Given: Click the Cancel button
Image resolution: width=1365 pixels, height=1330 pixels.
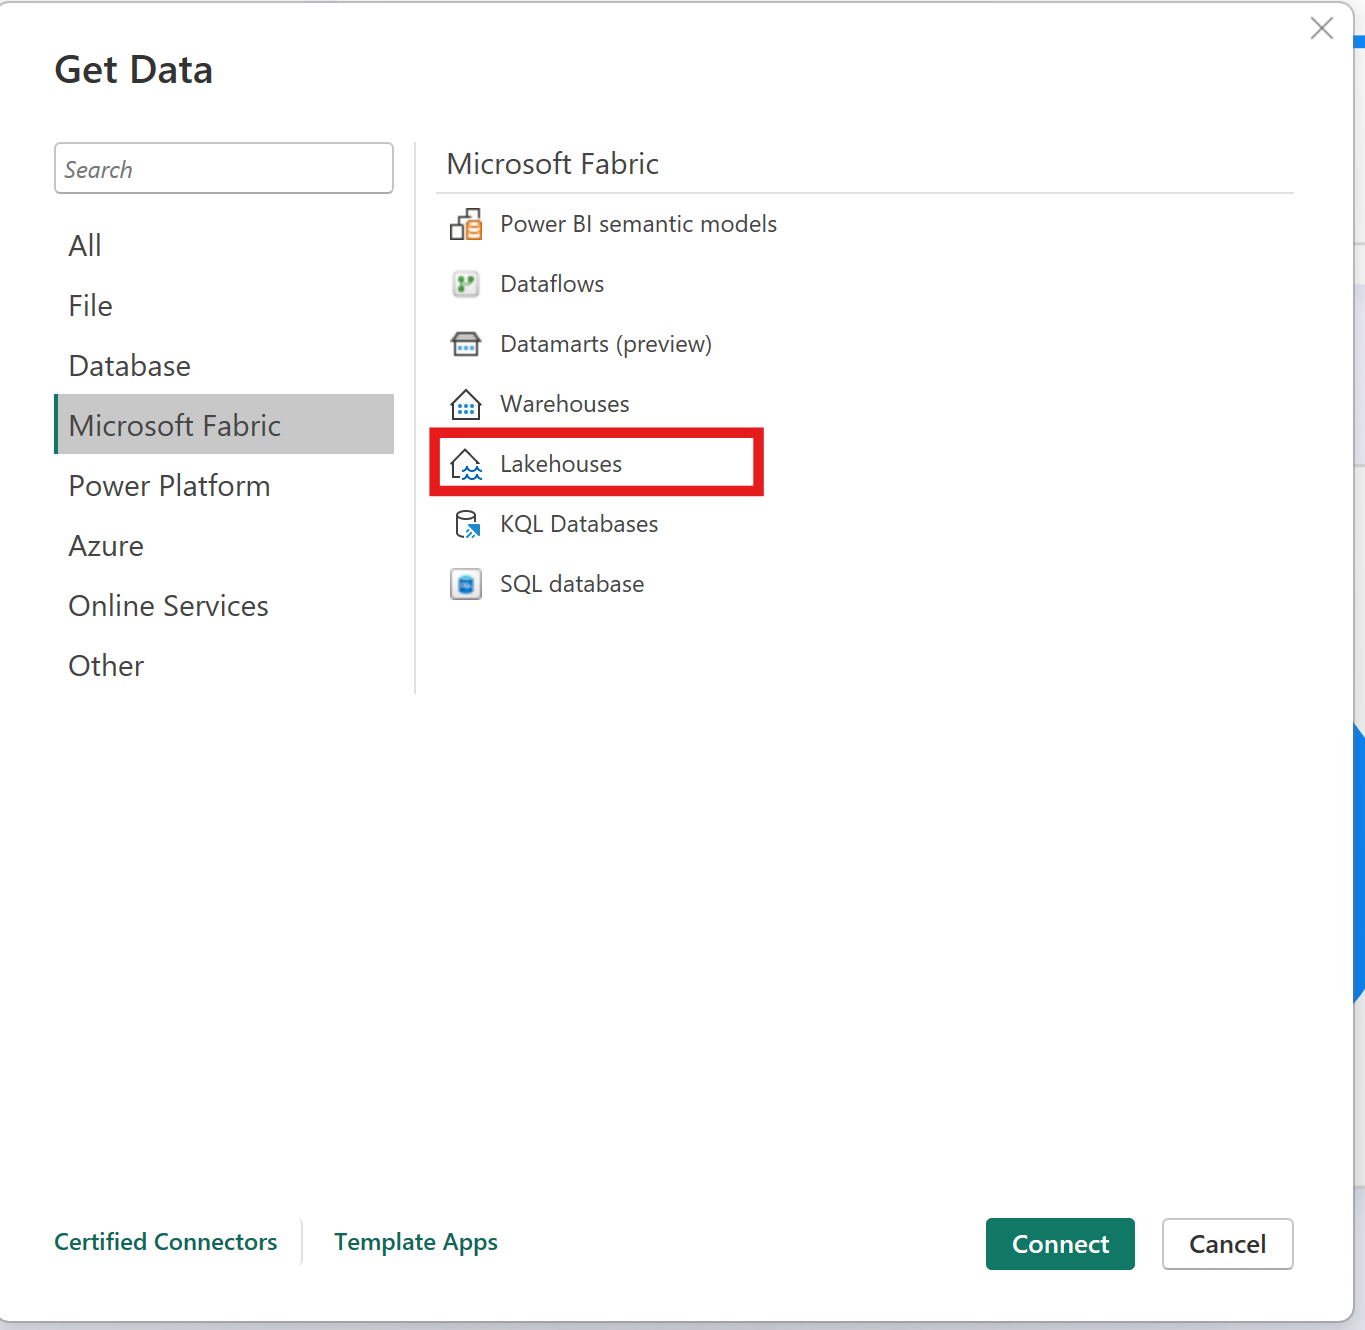Looking at the screenshot, I should point(1228,1244).
